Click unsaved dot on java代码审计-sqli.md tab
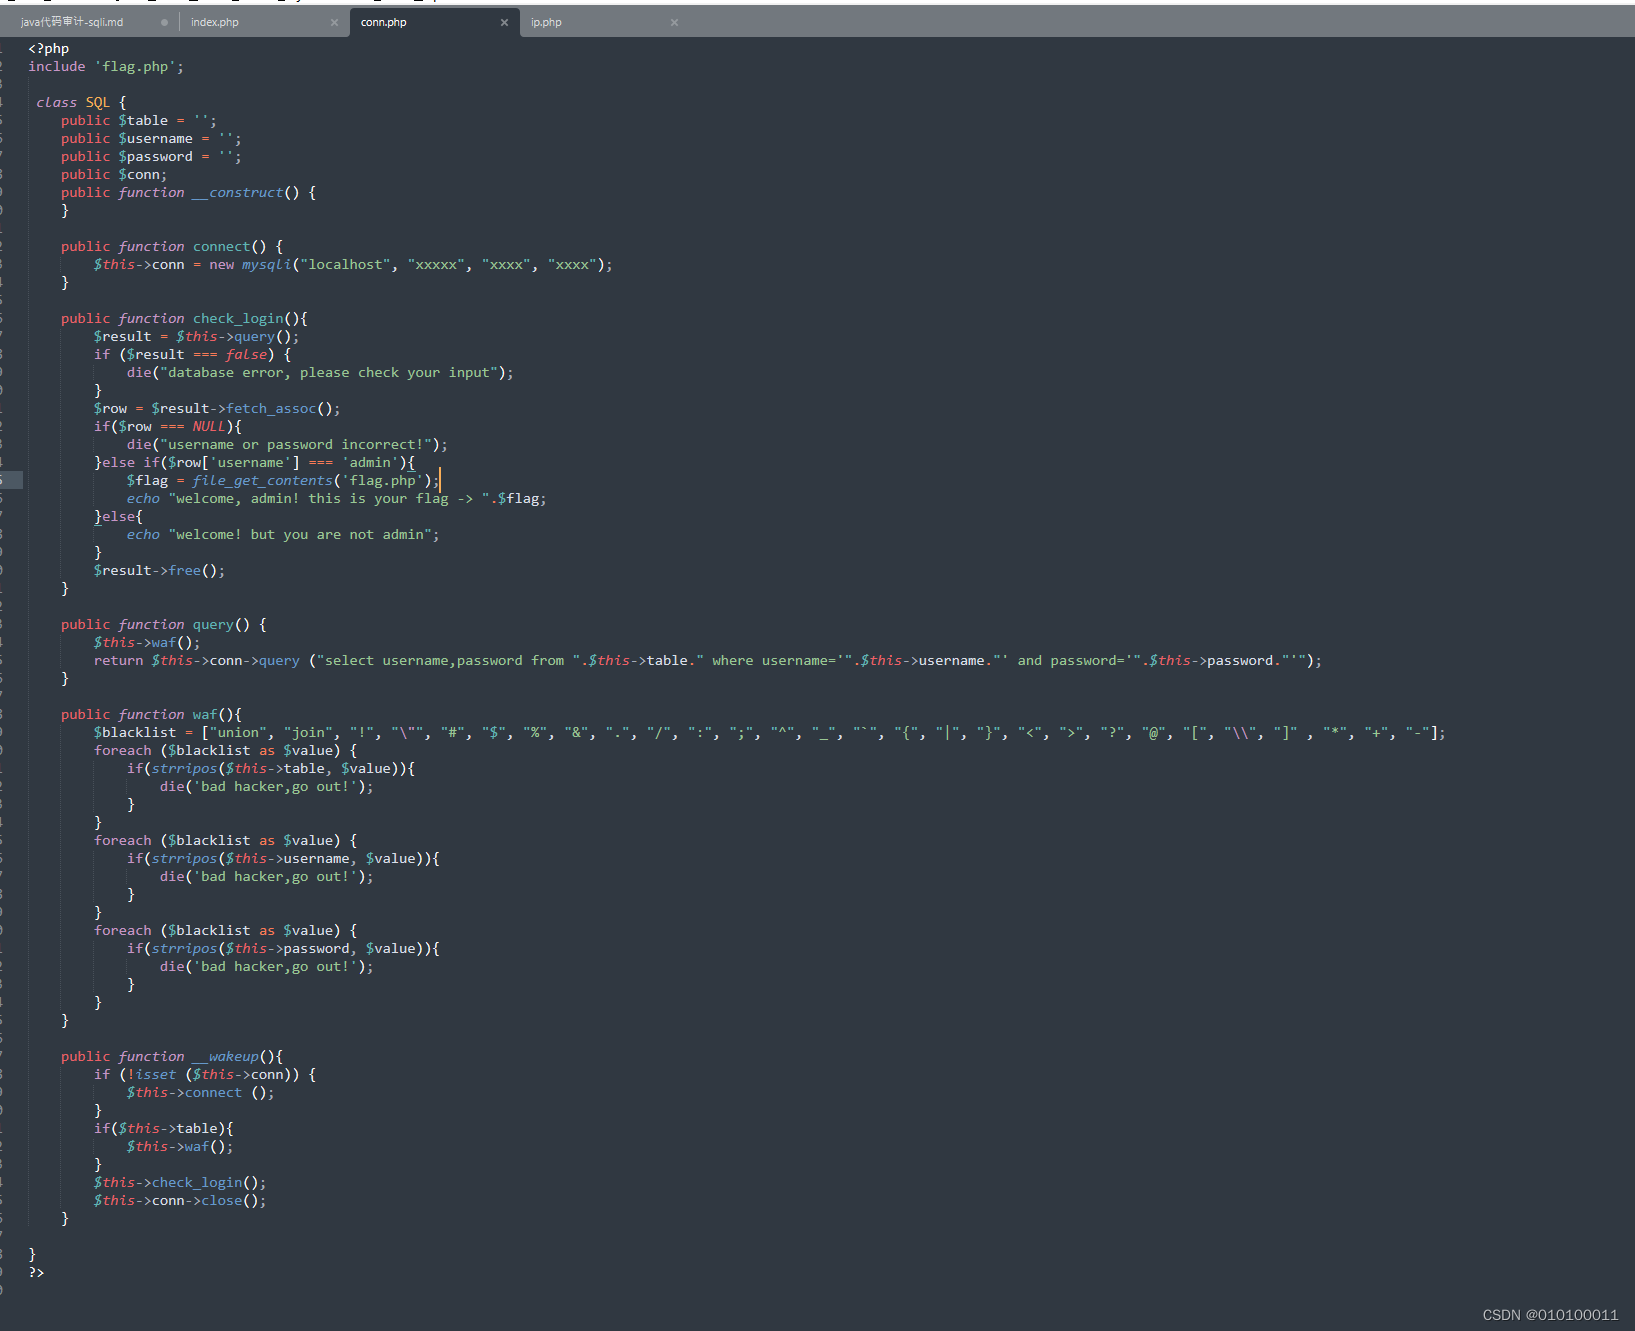The image size is (1635, 1331). click(x=164, y=22)
